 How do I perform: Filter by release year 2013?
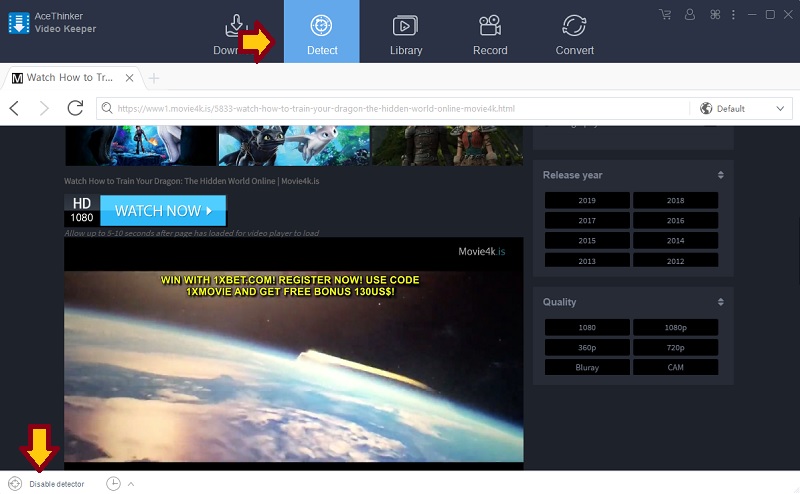click(587, 260)
